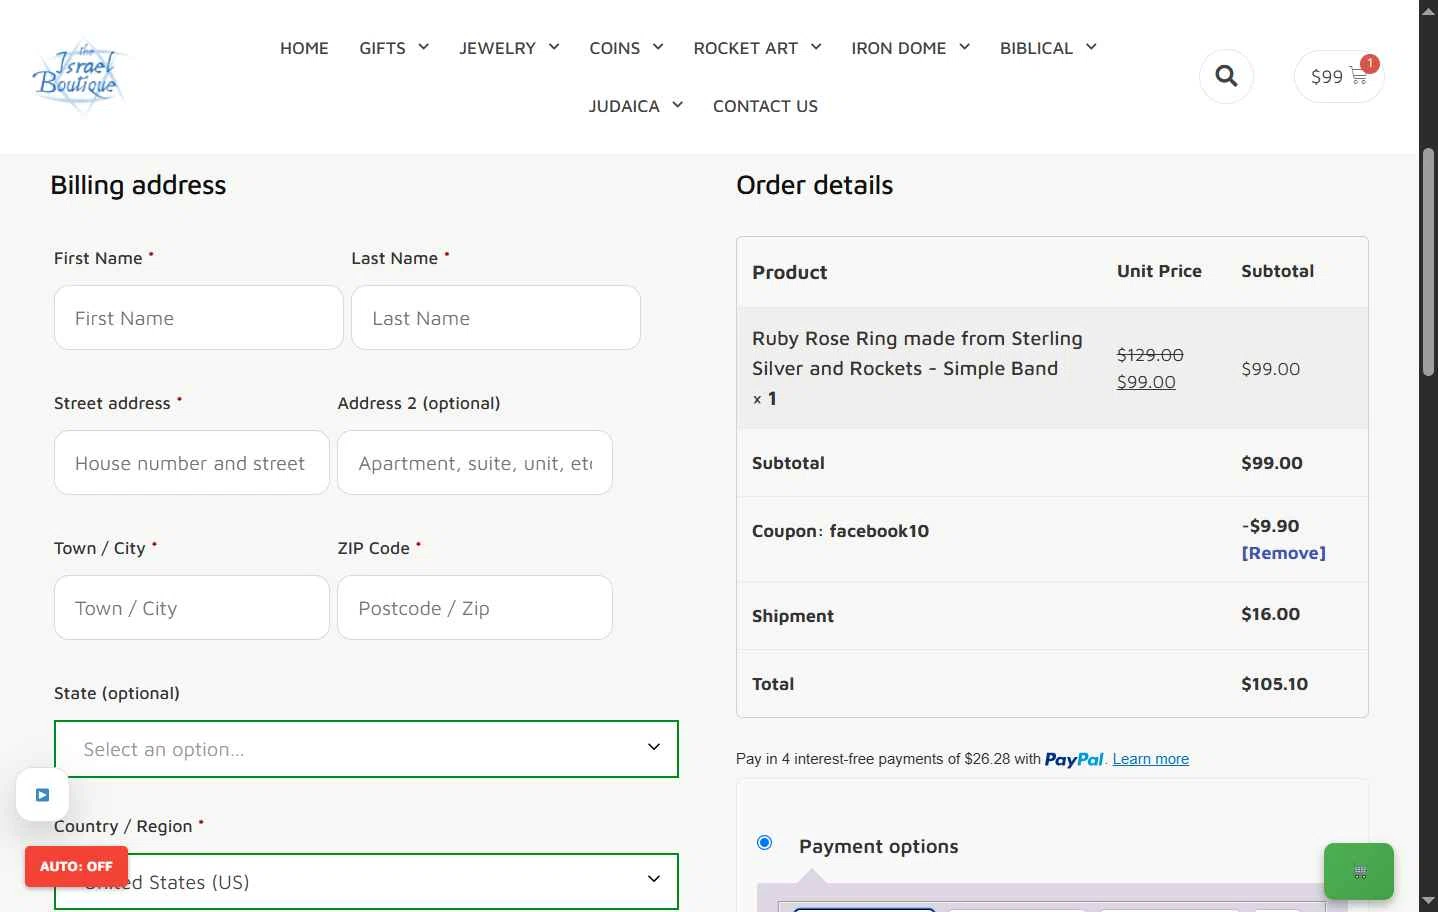This screenshot has width=1438, height=912.
Task: Open the $99 shopping cart icon
Action: [x=1339, y=76]
